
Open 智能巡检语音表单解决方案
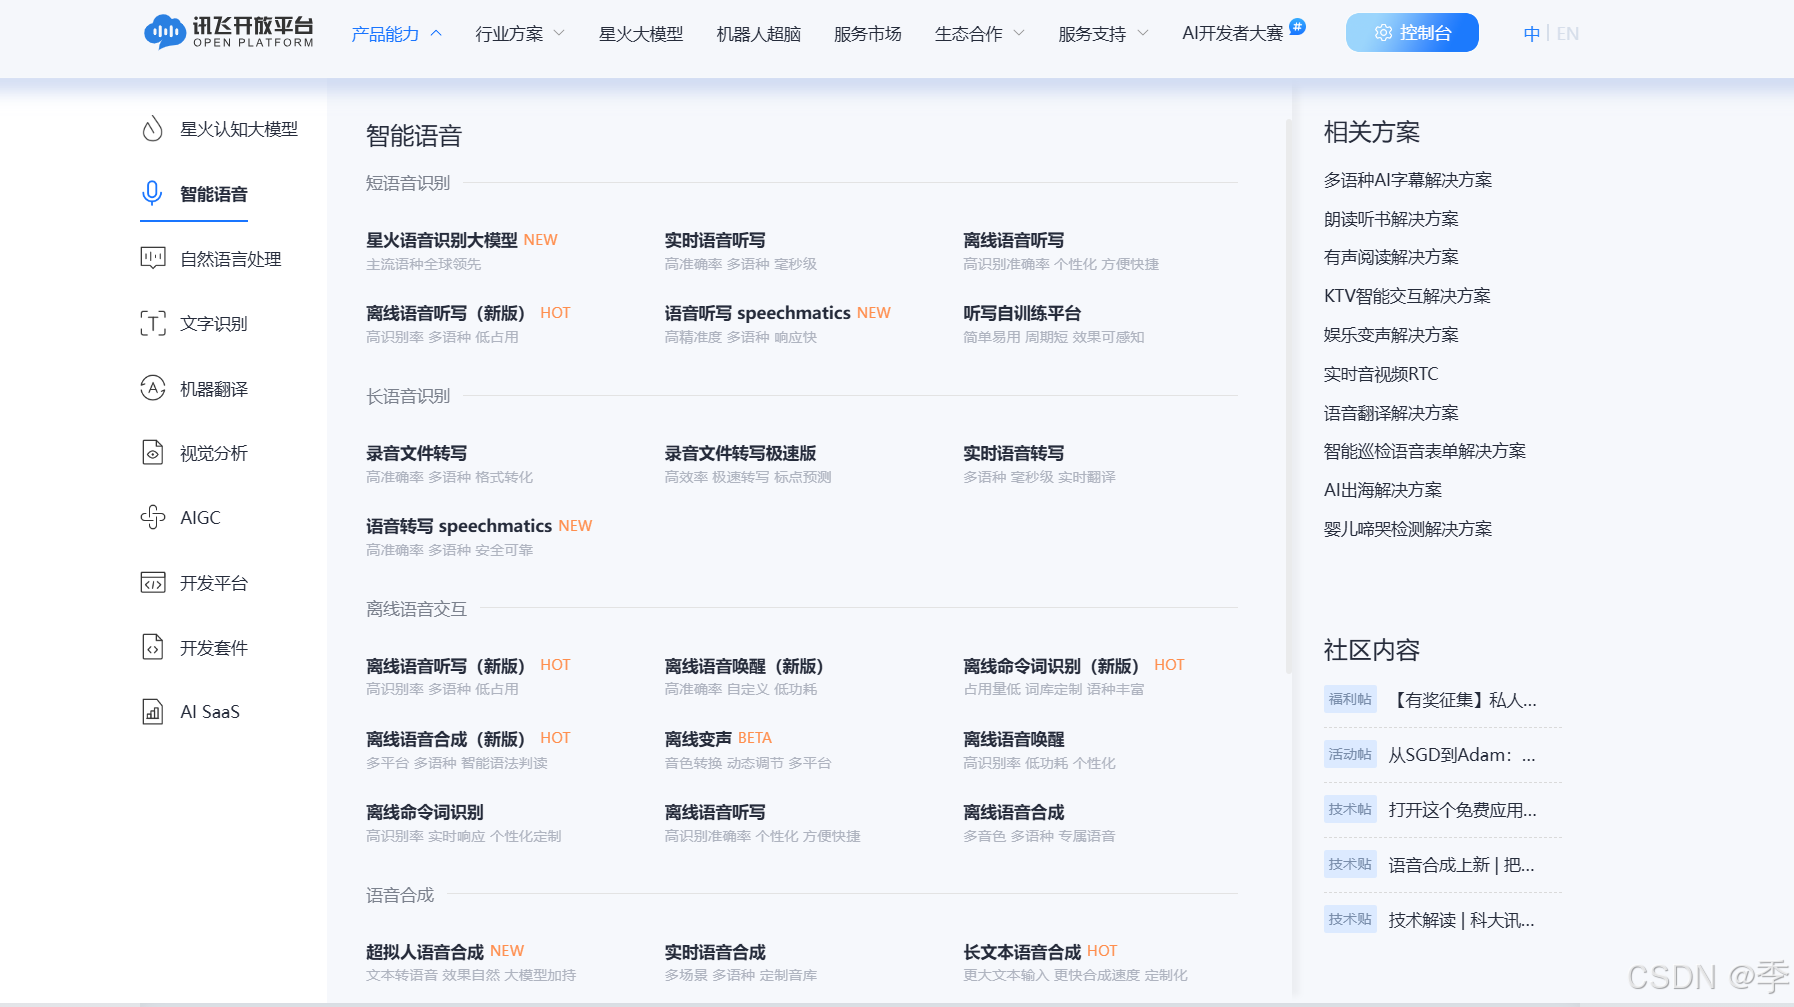click(x=1425, y=451)
